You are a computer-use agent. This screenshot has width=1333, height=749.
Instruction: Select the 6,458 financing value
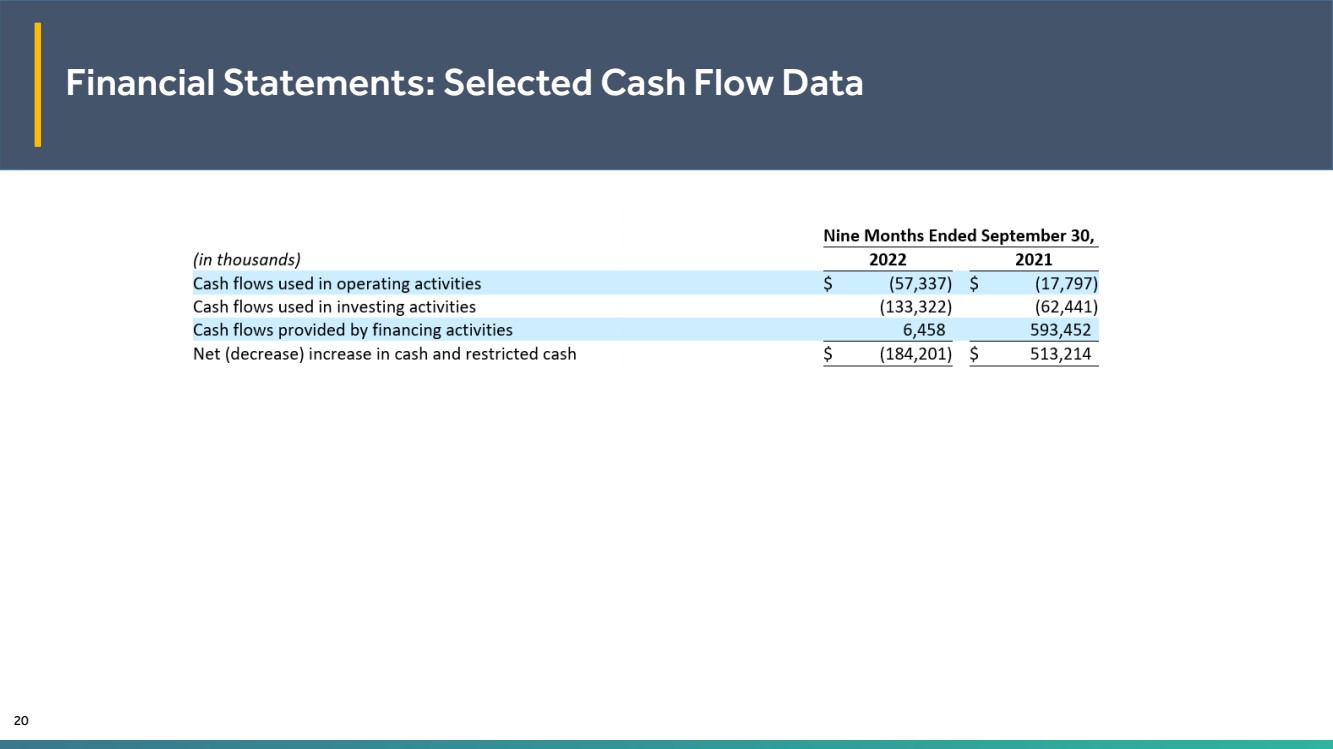point(923,330)
